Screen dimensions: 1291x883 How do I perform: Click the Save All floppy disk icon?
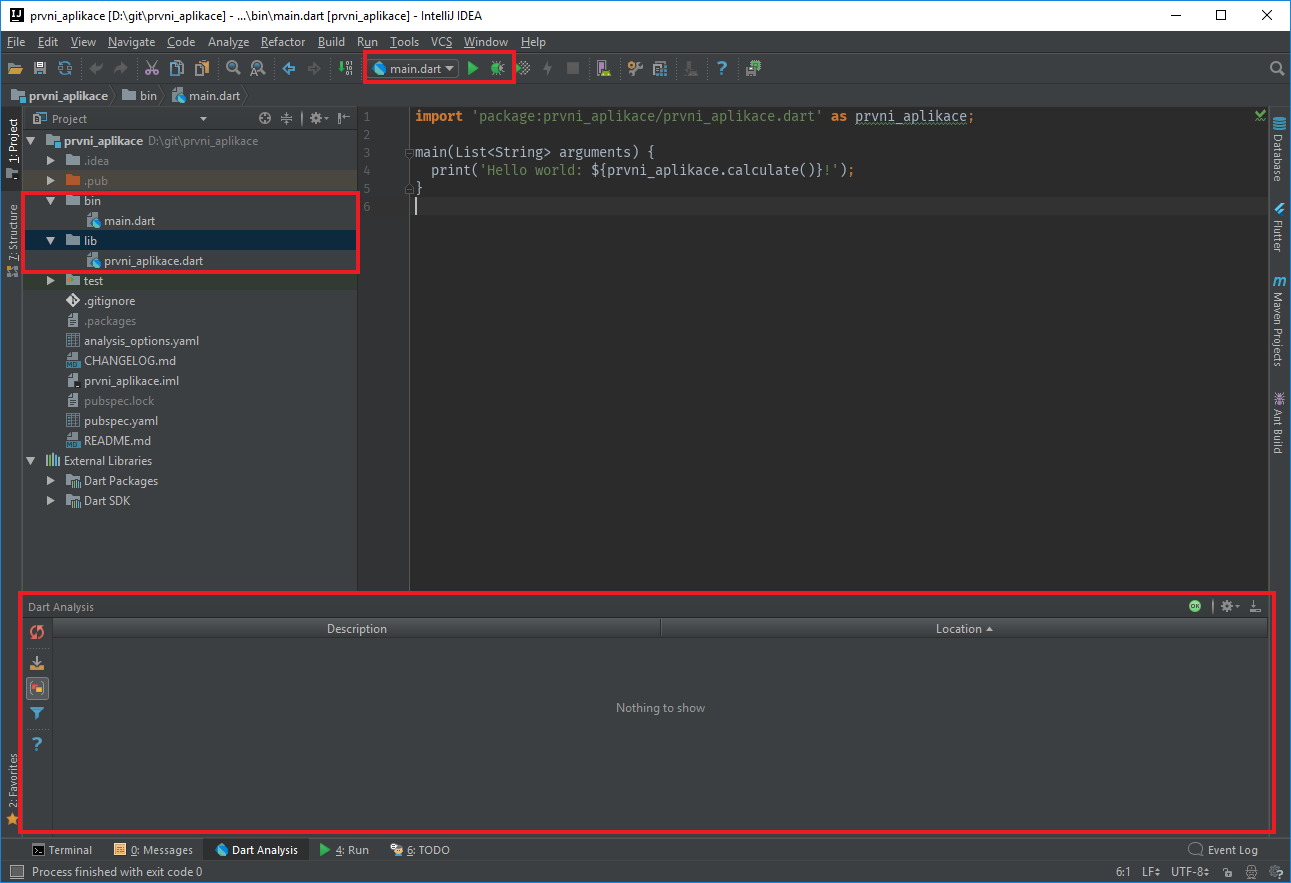tap(40, 68)
